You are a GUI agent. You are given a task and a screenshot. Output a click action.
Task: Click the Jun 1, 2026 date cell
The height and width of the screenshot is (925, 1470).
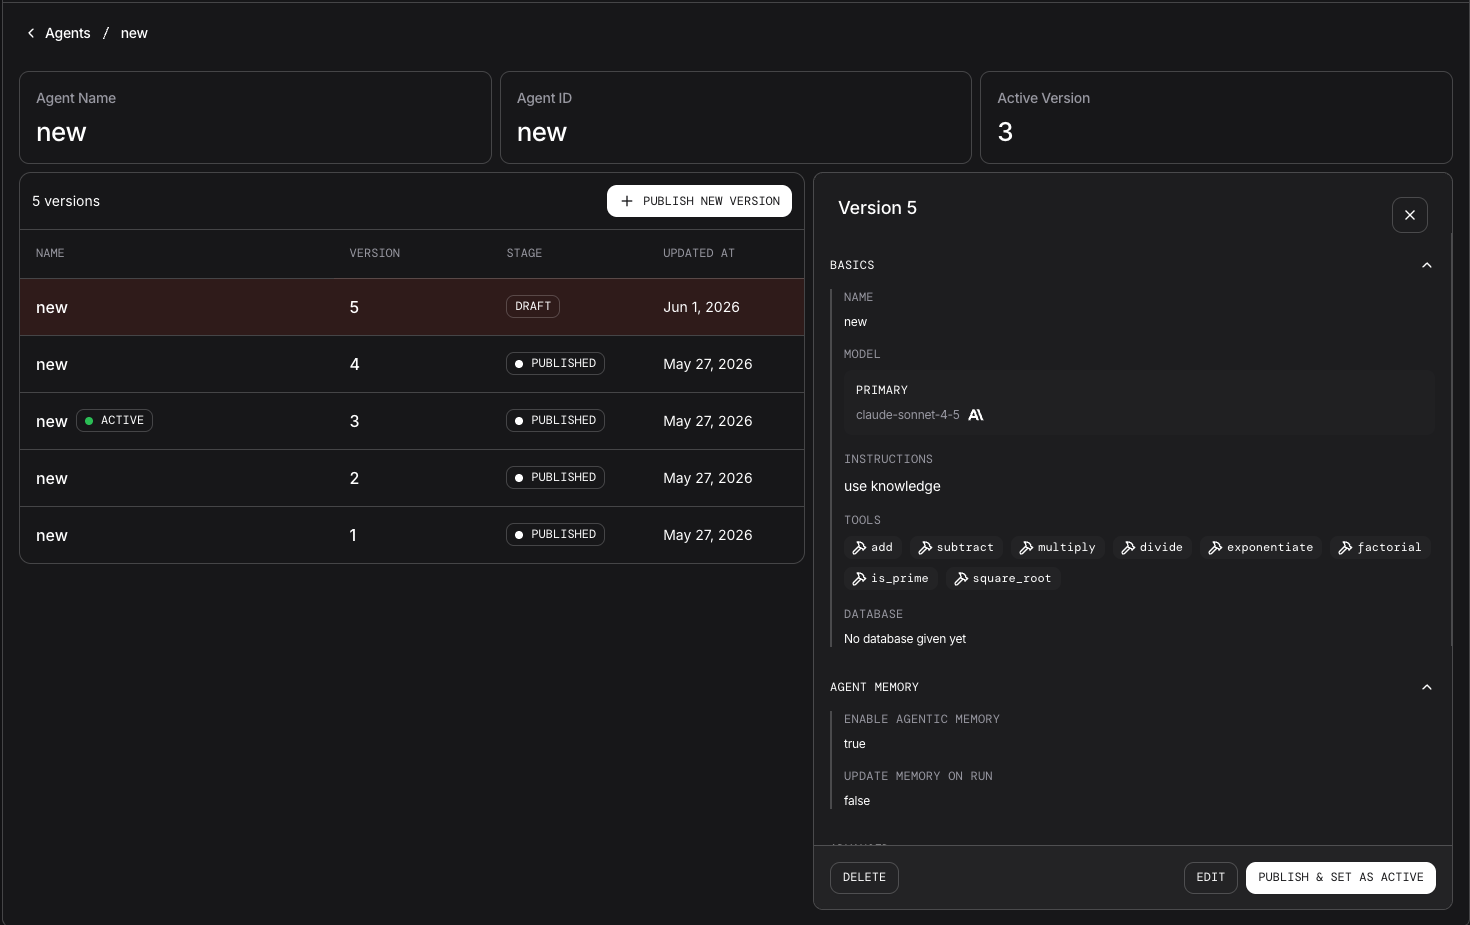tap(701, 307)
